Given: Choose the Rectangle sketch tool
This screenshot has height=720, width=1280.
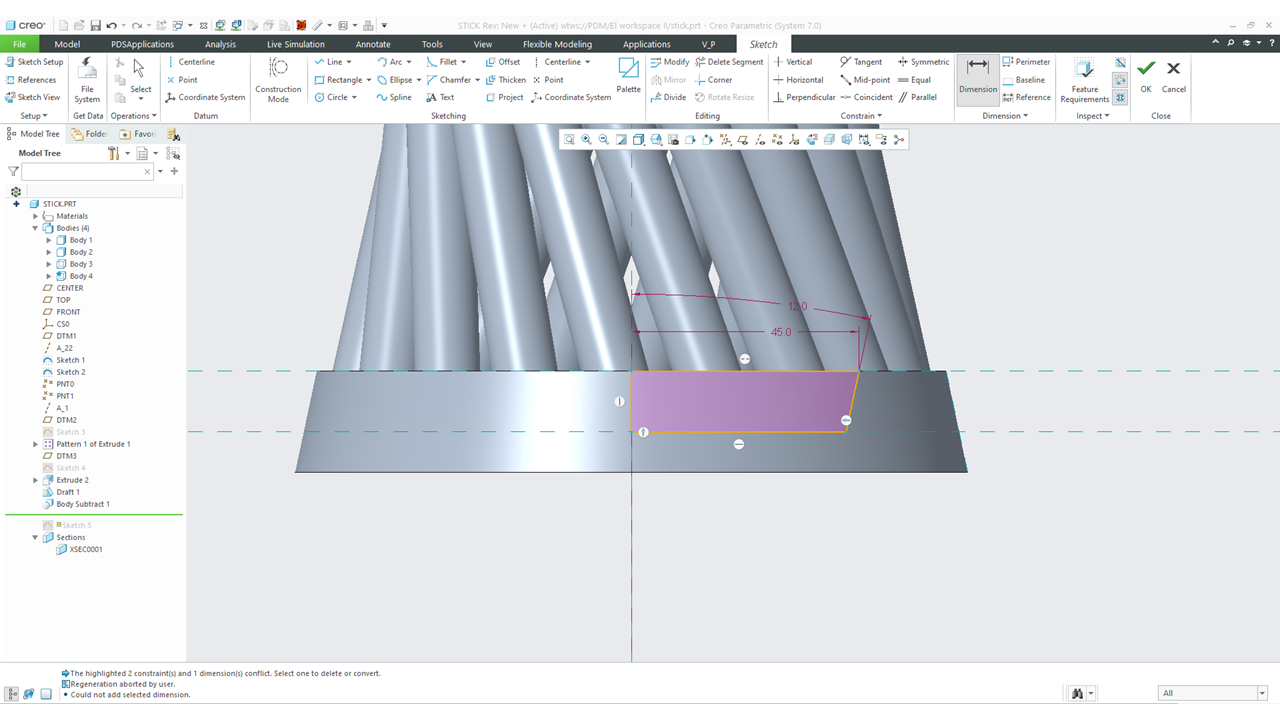Looking at the screenshot, I should click(337, 80).
